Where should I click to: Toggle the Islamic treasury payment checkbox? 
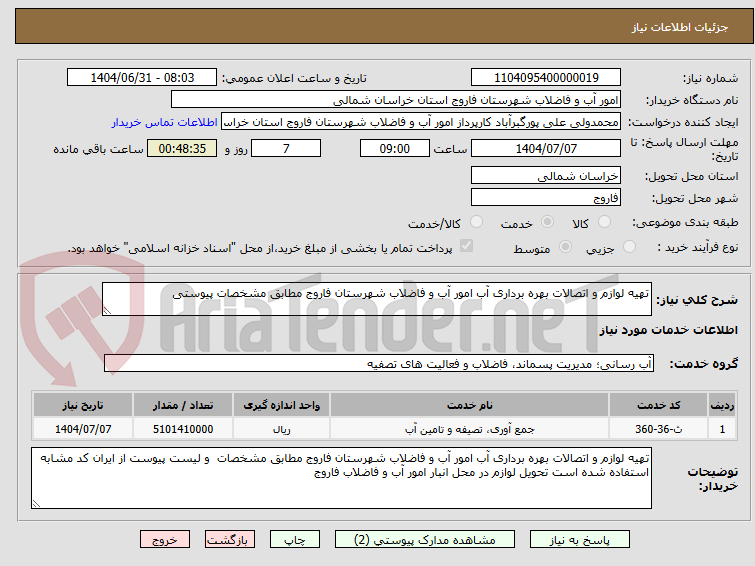pyautogui.click(x=466, y=246)
